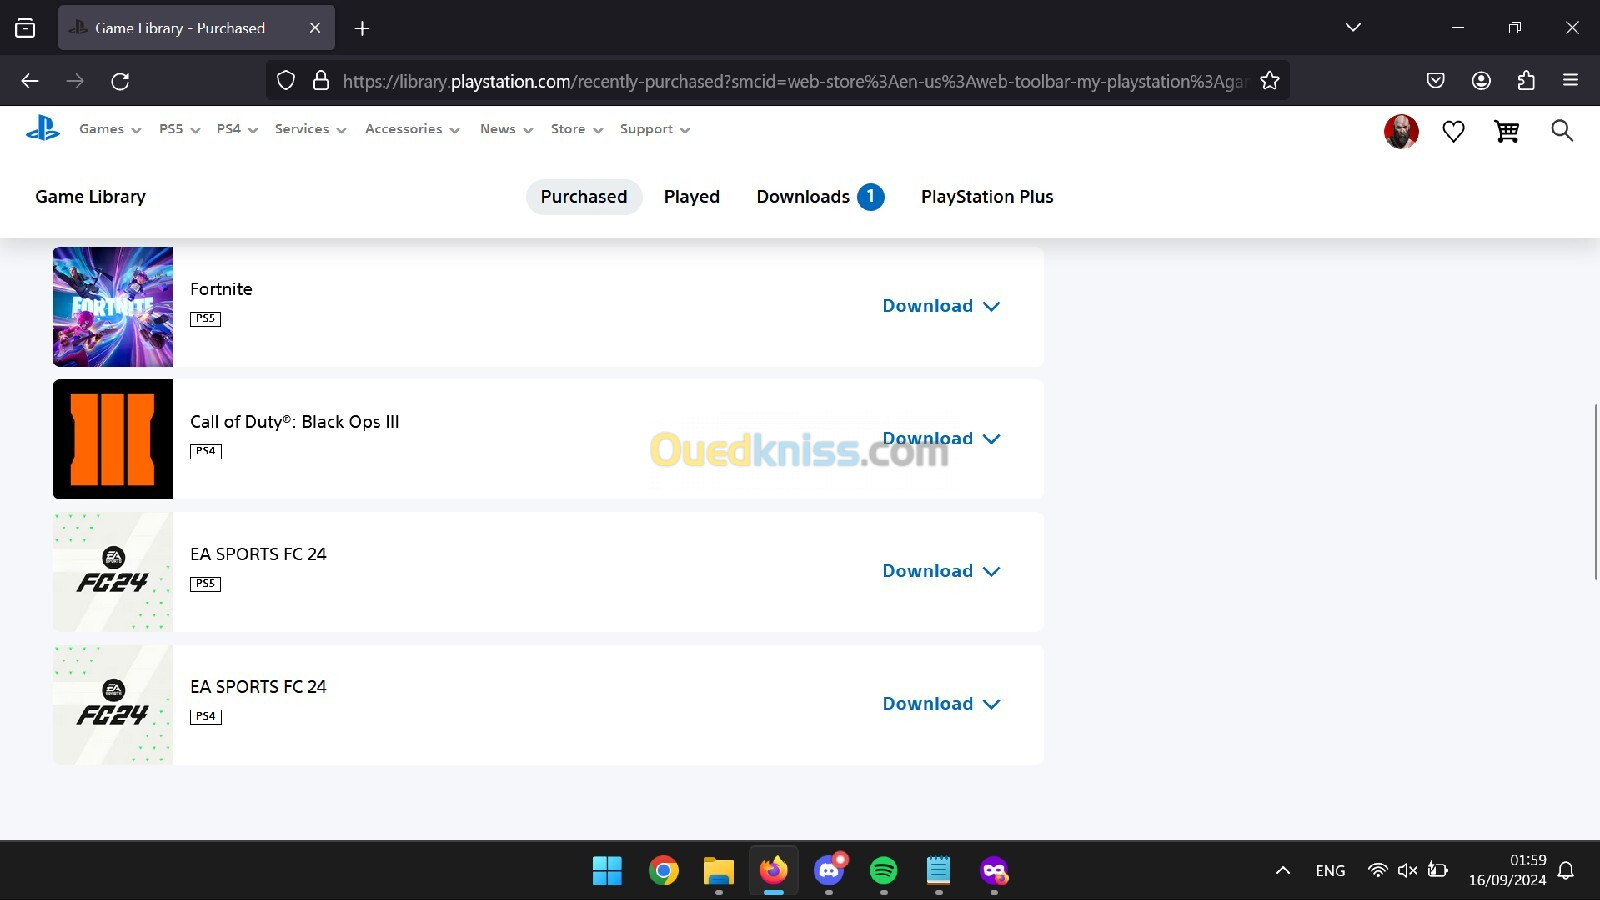Screen dimensions: 1600x900
Task: Click Download for Fortnite
Action: pyautogui.click(x=941, y=306)
